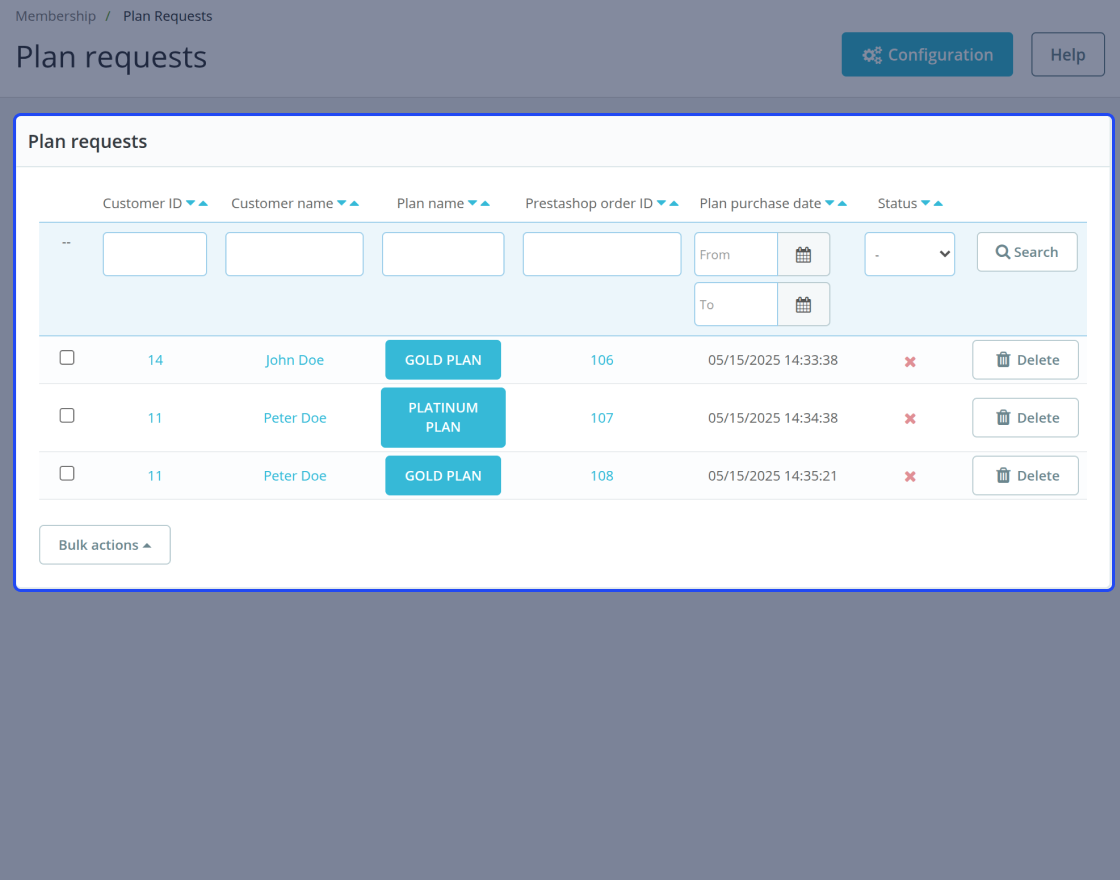The height and width of the screenshot is (880, 1120).
Task: Open calendar for From date
Action: coord(804,254)
